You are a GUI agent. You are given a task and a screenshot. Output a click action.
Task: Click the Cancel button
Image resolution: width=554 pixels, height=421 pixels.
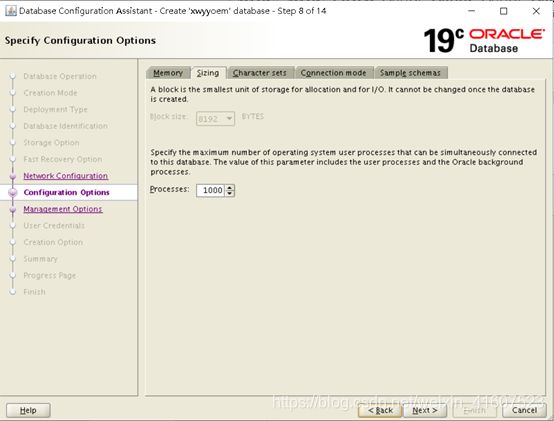pos(524,410)
